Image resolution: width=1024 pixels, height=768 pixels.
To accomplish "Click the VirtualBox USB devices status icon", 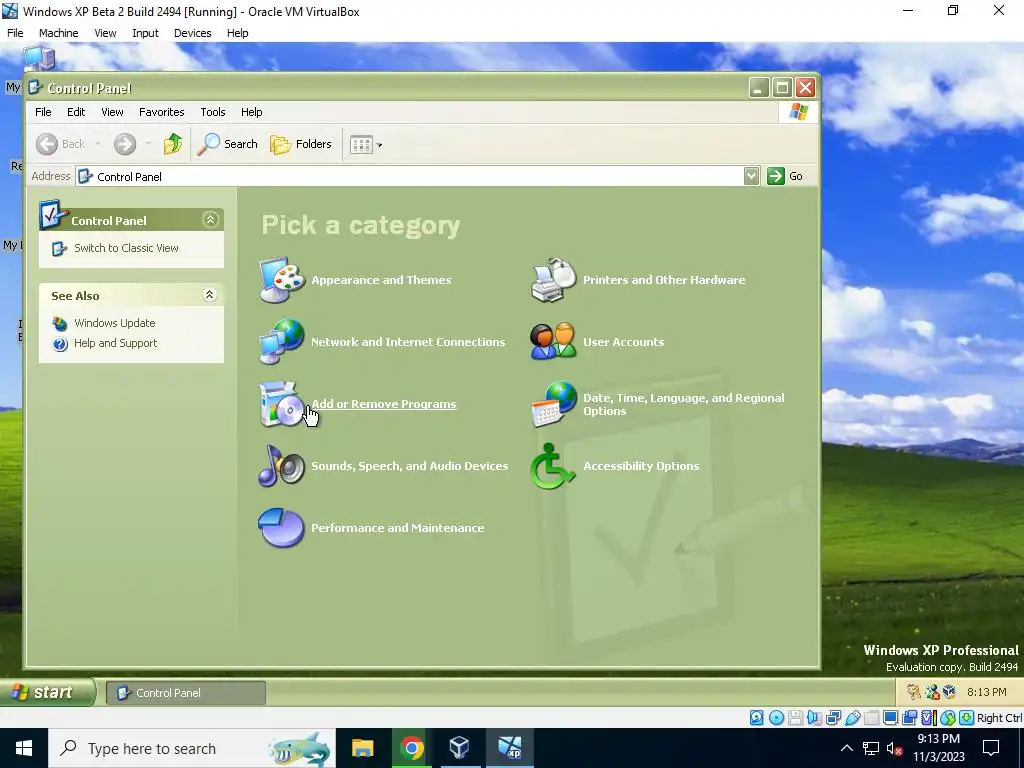I will 852,718.
